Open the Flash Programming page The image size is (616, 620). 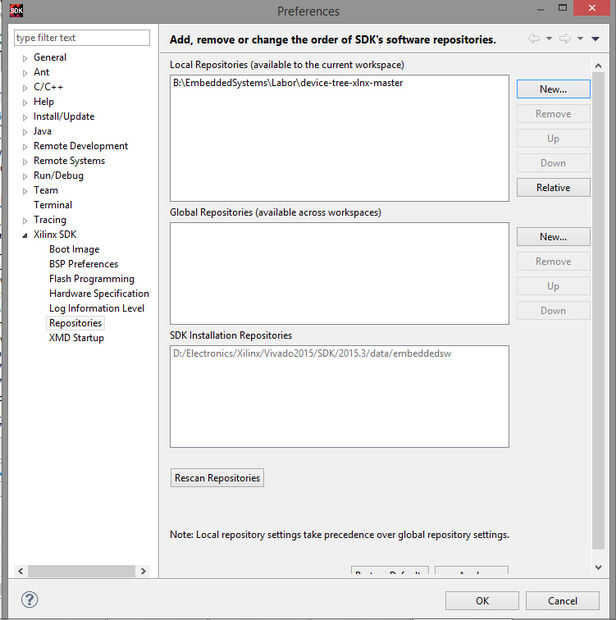click(92, 279)
